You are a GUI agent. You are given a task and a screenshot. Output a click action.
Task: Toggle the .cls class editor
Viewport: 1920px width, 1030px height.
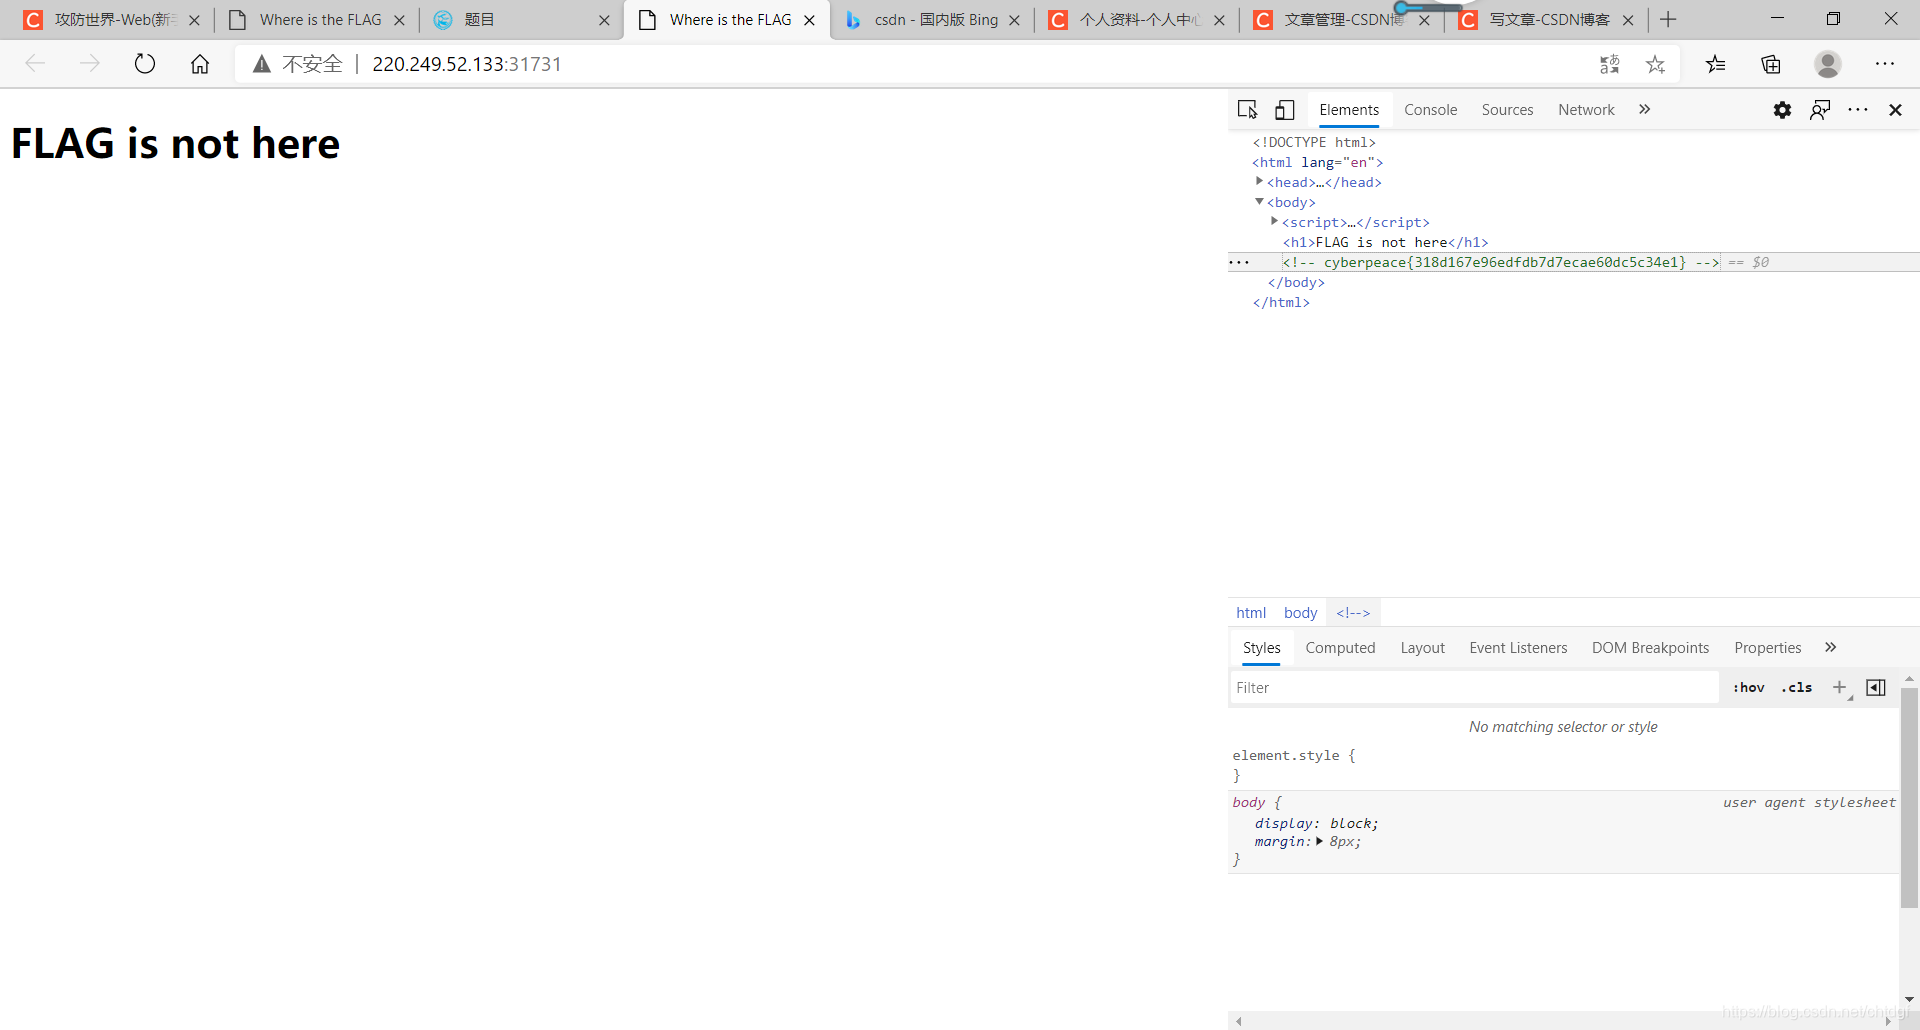pyautogui.click(x=1797, y=688)
